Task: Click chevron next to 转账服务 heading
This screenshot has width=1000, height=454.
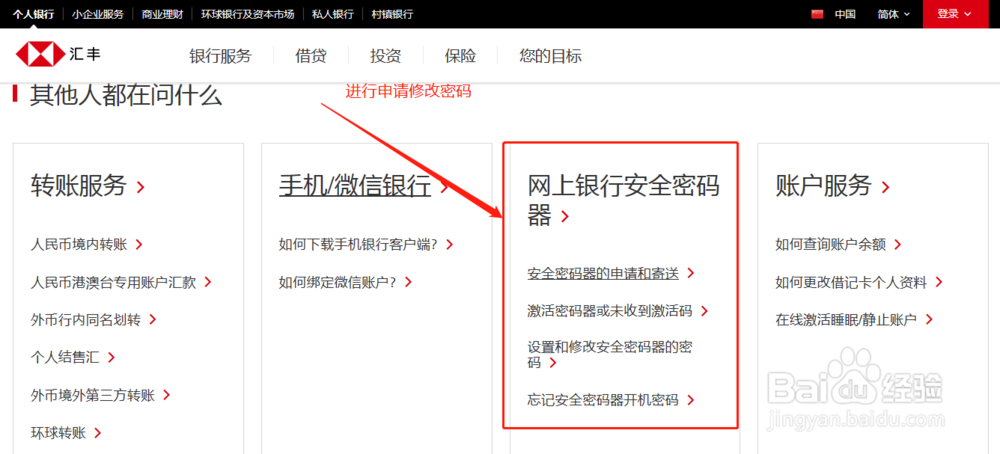Action: [141, 187]
